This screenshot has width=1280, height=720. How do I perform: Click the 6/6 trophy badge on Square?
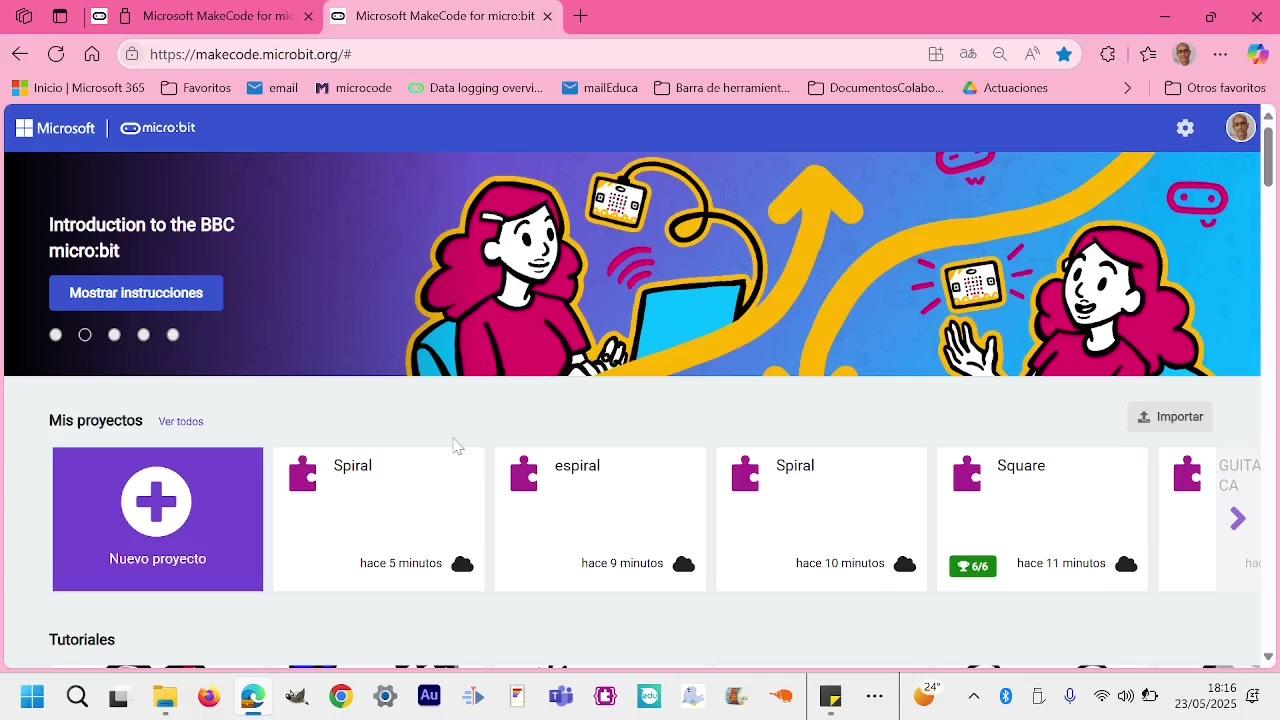(x=972, y=566)
